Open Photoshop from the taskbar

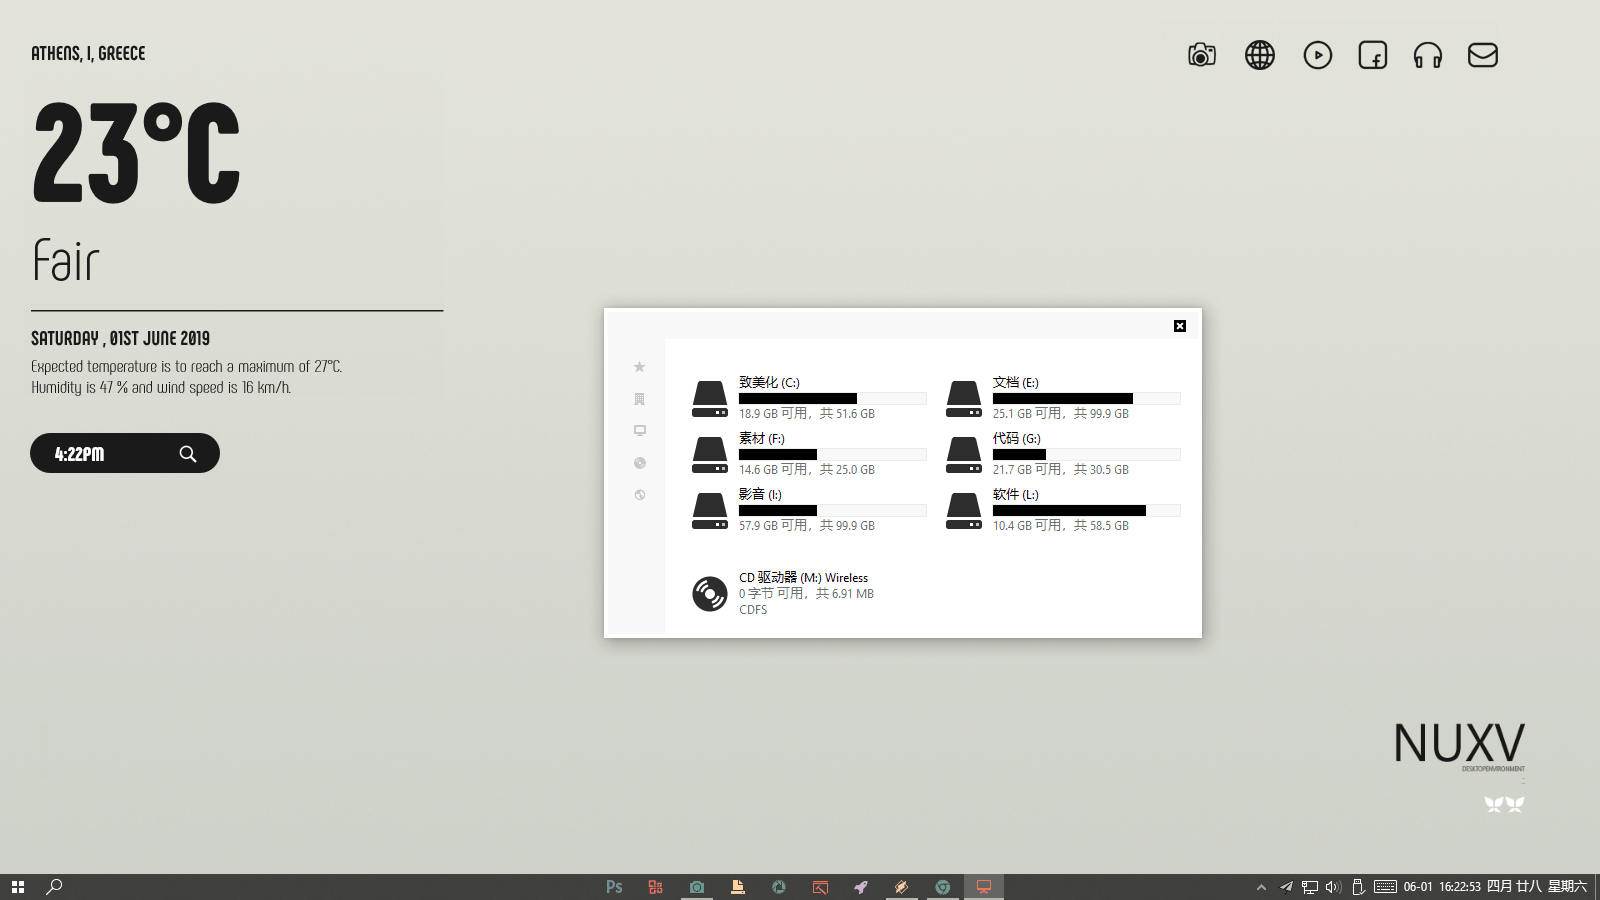(614, 887)
